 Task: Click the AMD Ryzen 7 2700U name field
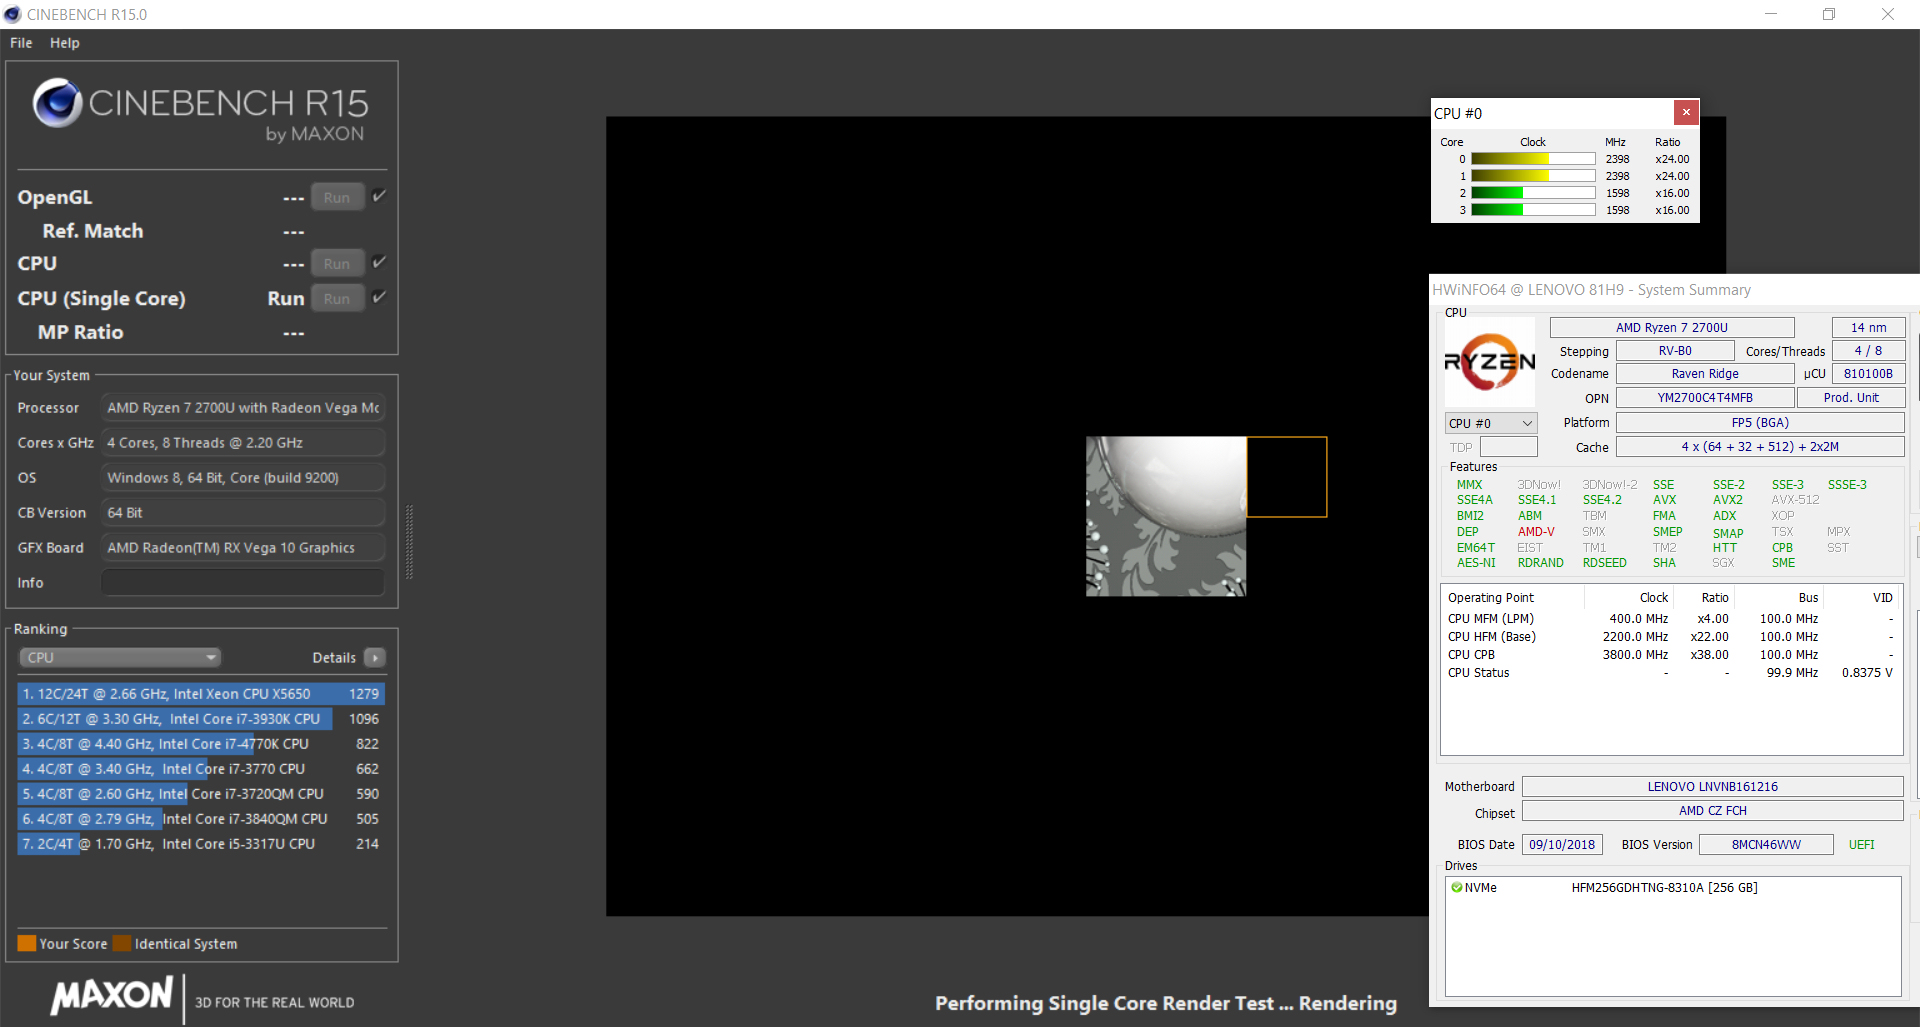pos(1672,327)
